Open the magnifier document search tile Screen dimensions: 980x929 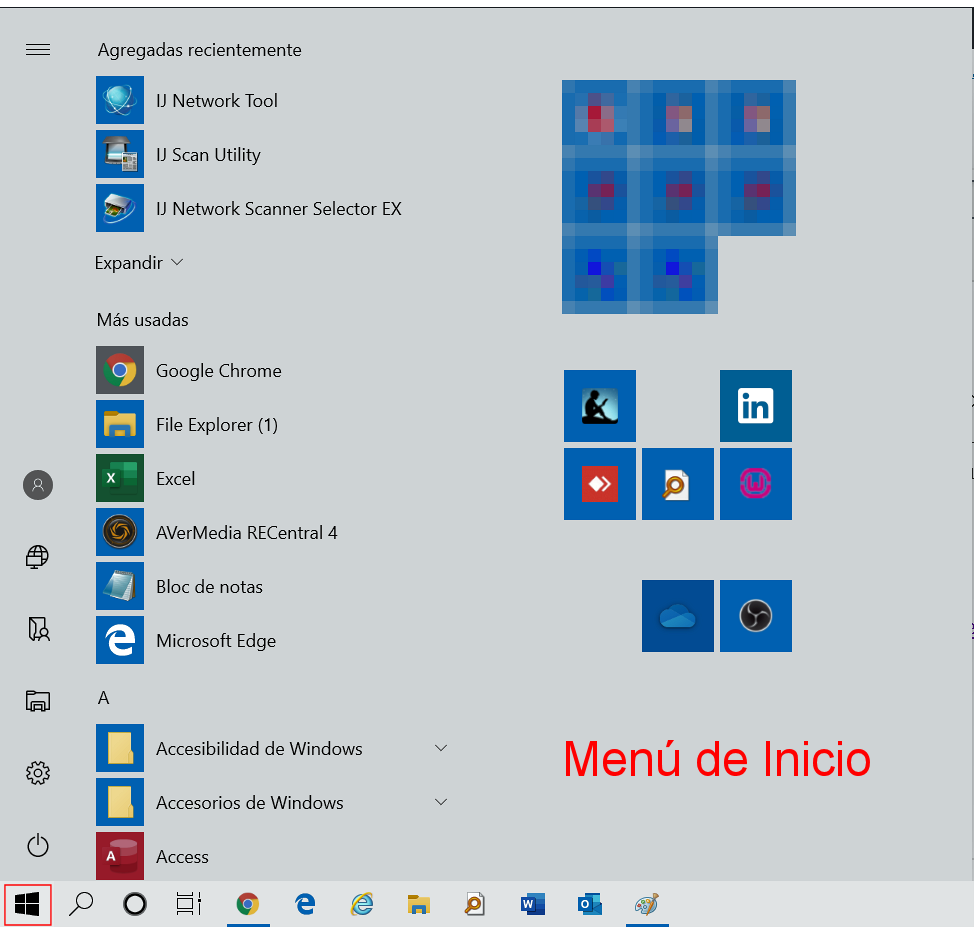point(678,484)
